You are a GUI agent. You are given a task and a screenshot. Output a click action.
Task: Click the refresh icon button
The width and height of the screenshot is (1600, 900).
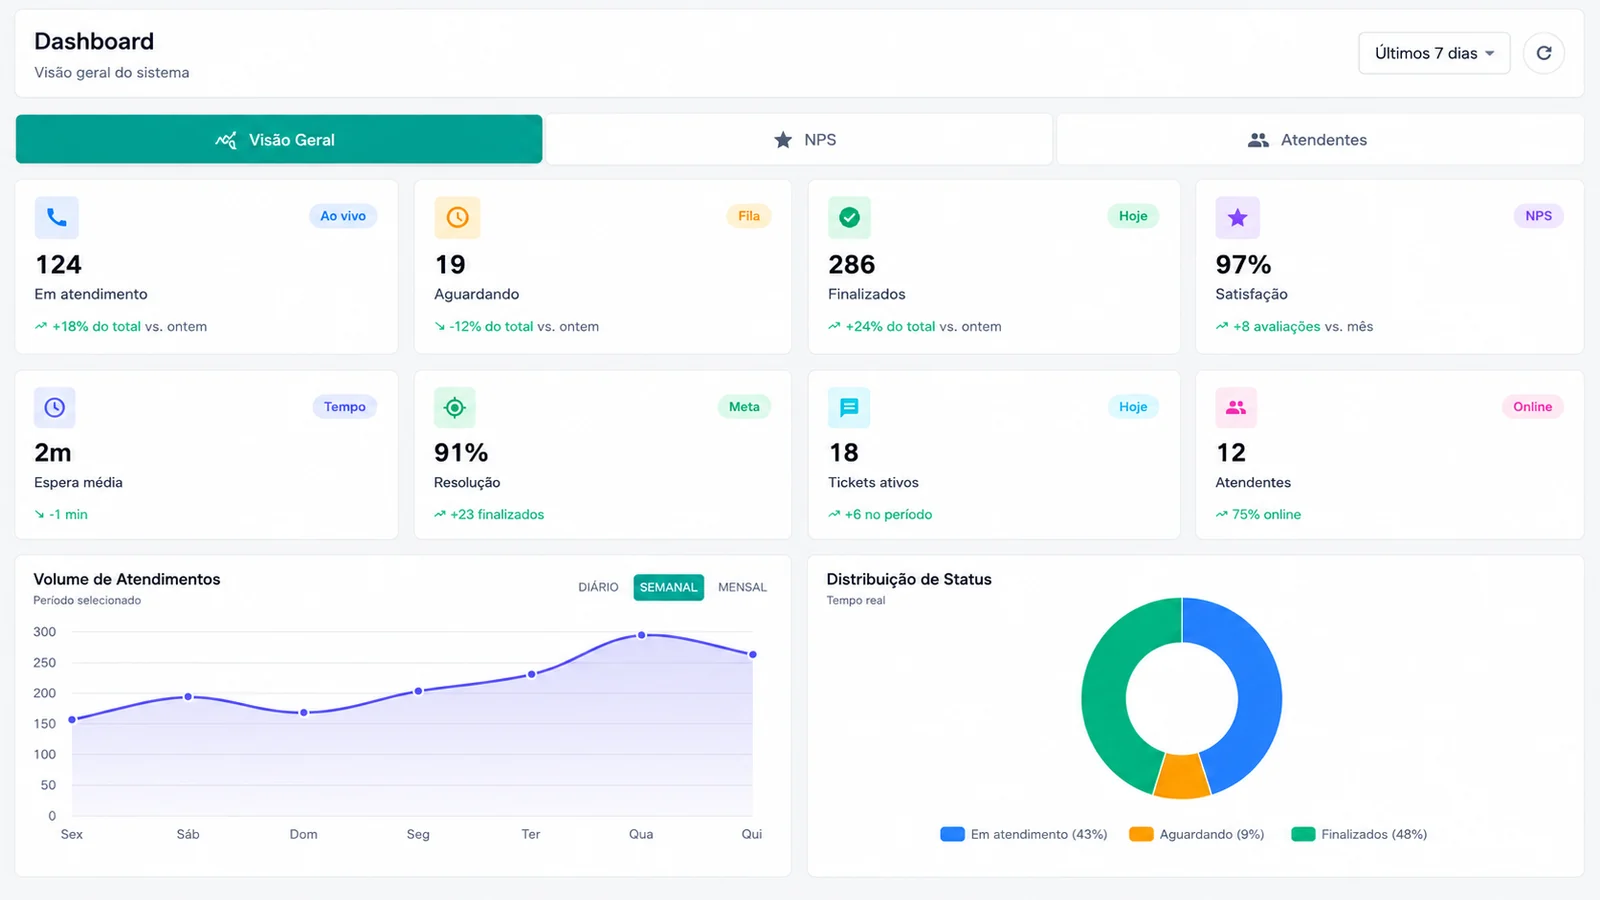click(1543, 53)
